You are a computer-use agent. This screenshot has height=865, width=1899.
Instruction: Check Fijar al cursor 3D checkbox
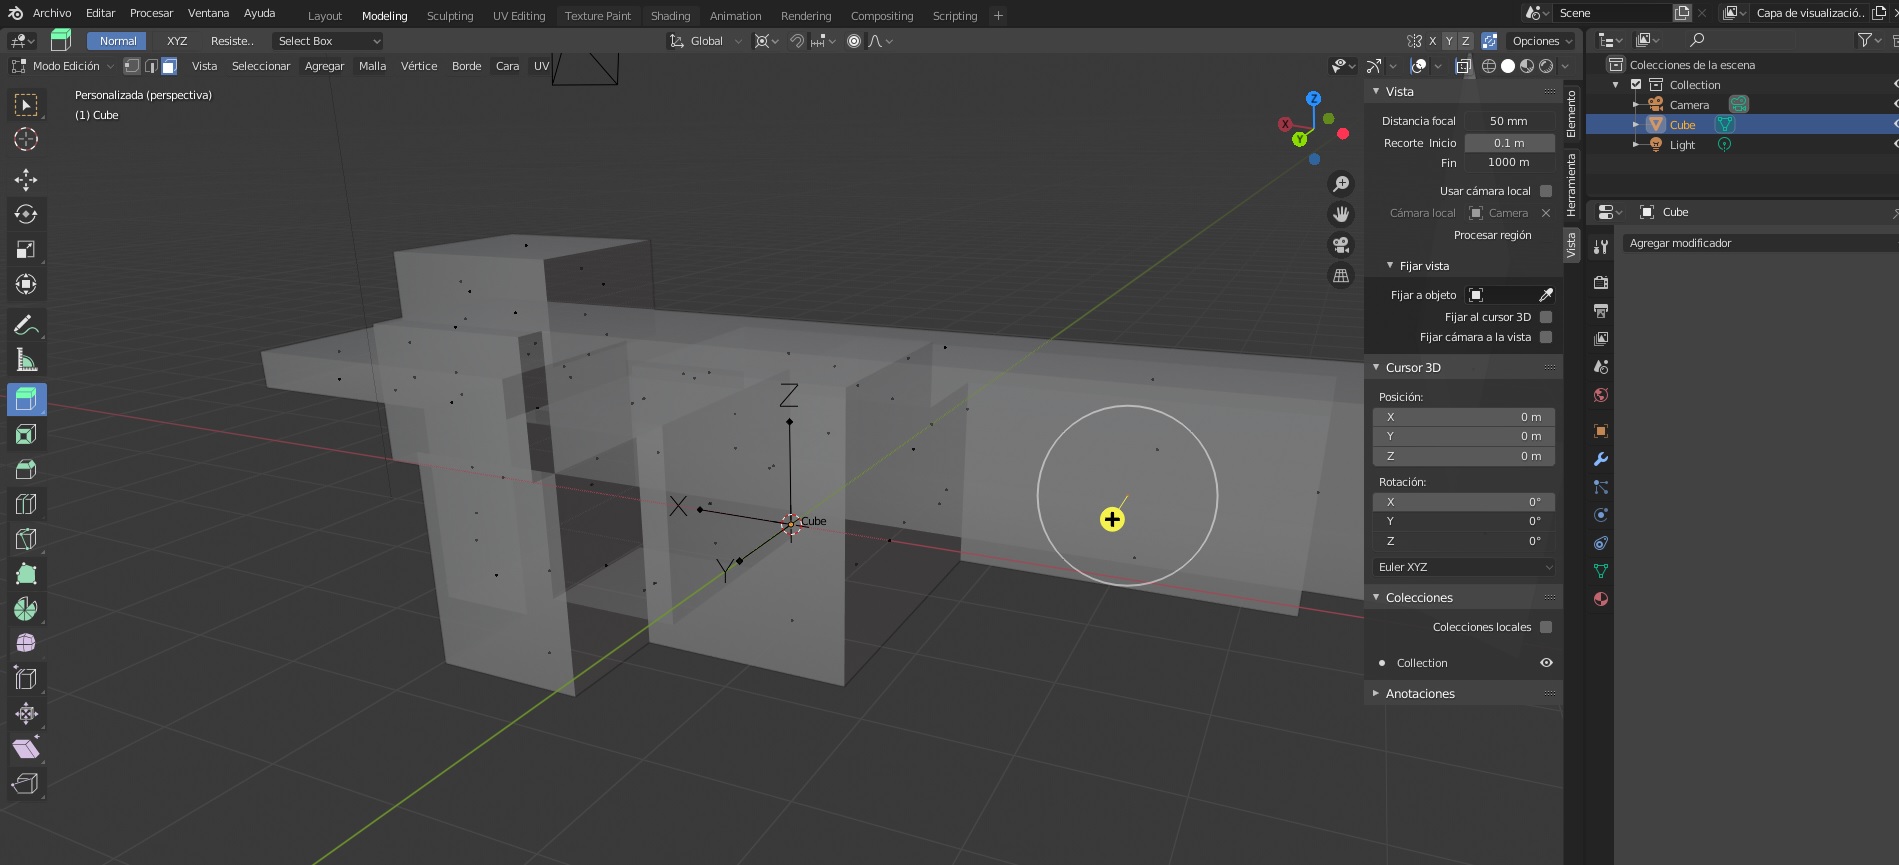(1546, 317)
